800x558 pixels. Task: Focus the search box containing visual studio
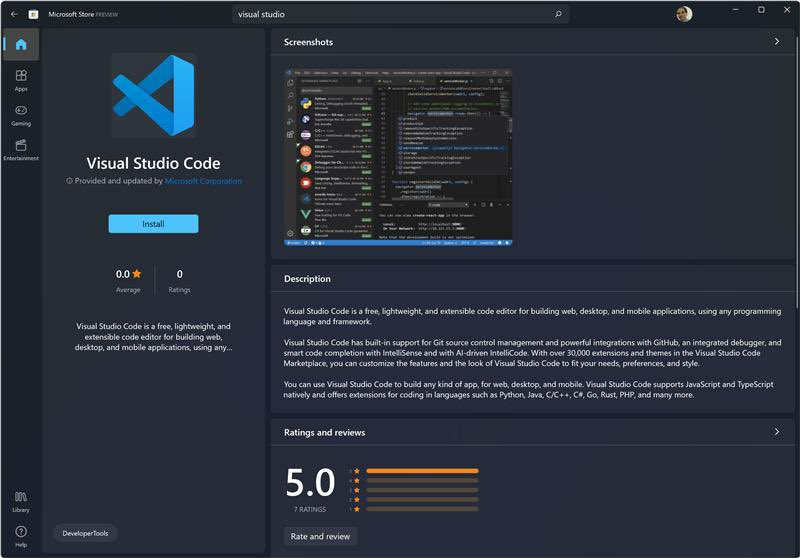[x=401, y=14]
